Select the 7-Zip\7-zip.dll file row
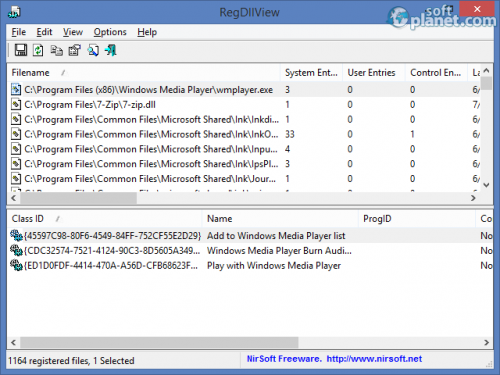Viewport: 500px width, 375px height. point(245,104)
